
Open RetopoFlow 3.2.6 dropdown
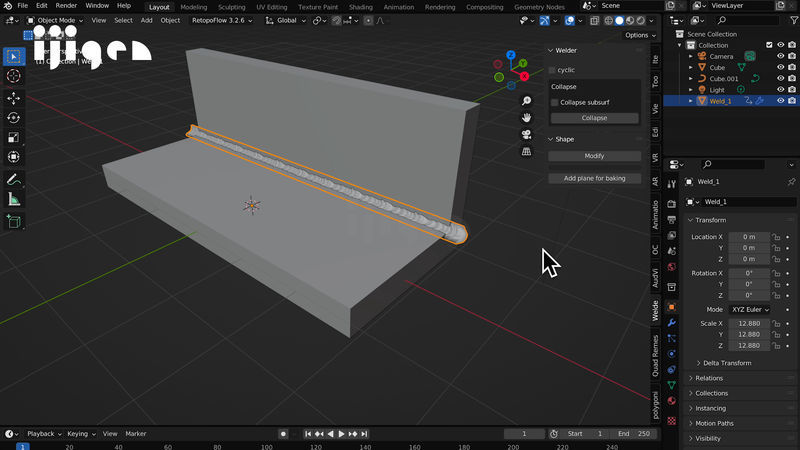(222, 20)
